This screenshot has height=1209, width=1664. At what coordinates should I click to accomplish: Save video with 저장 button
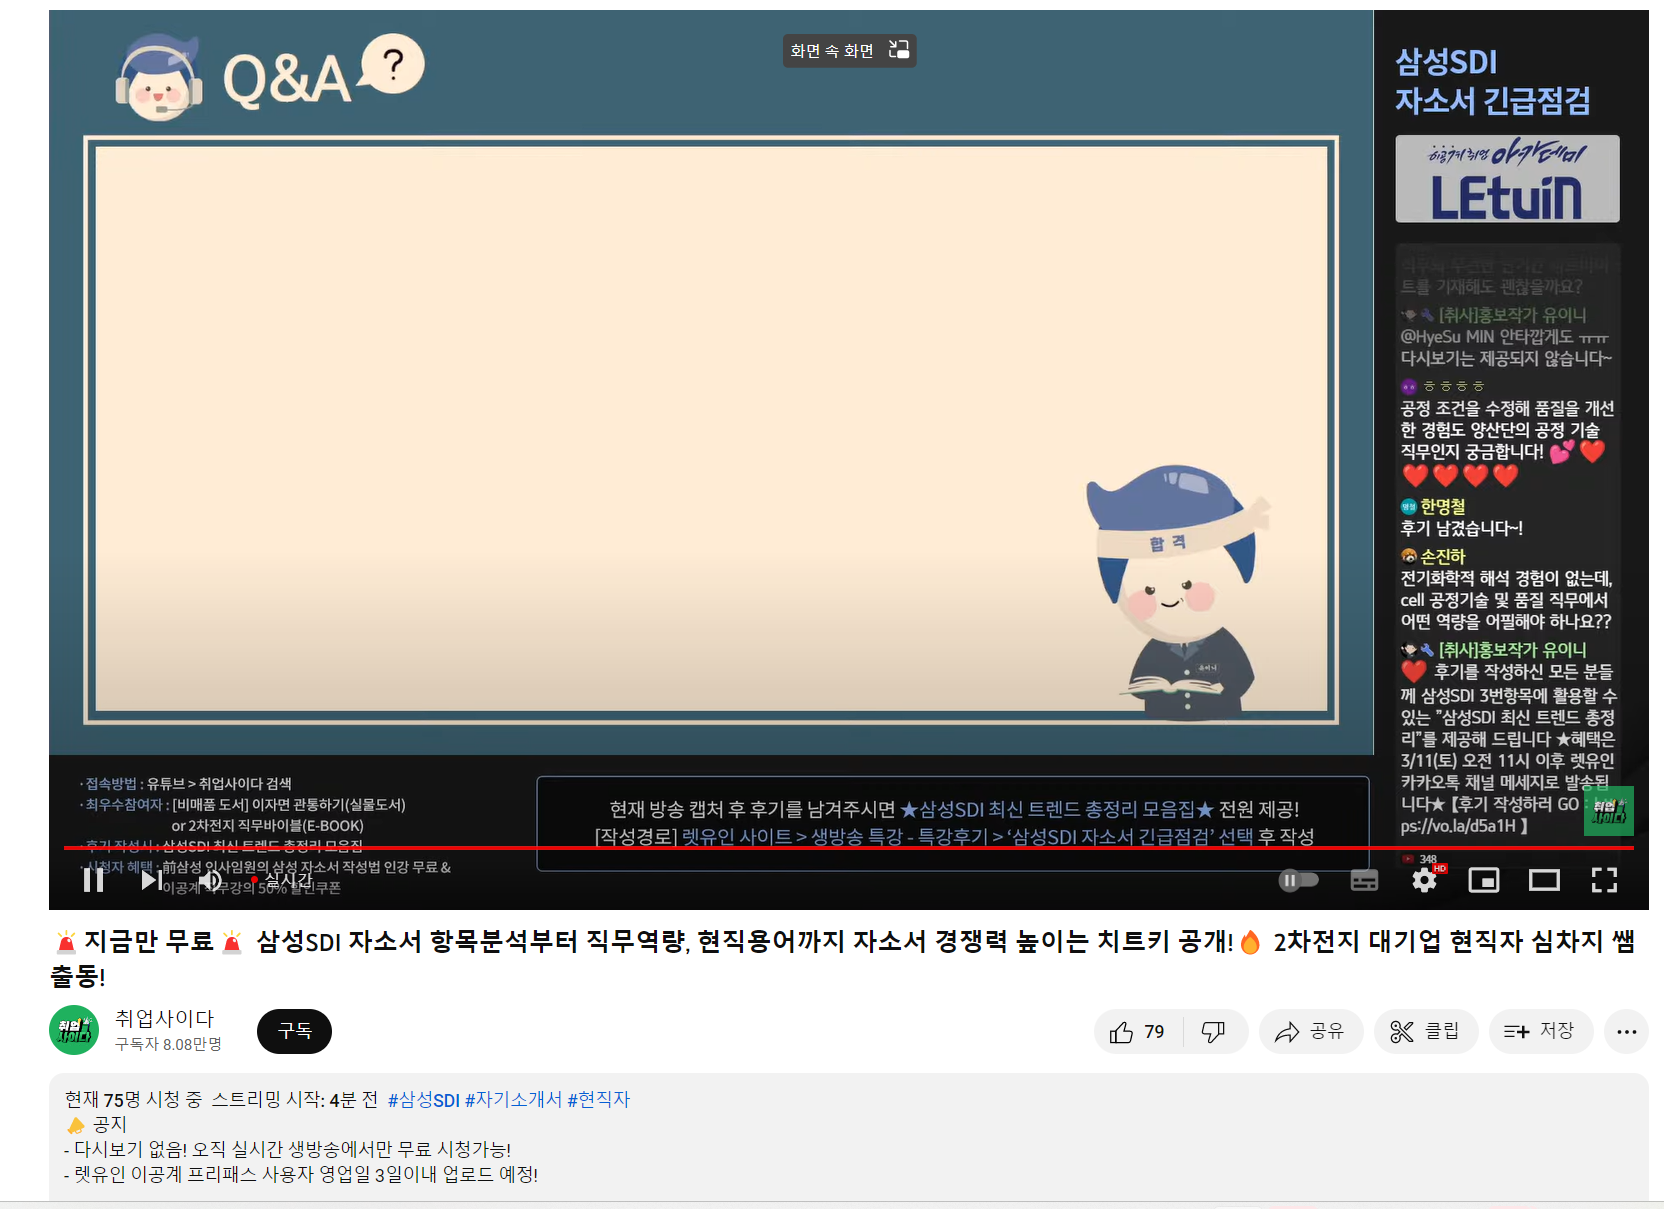pos(1540,1032)
